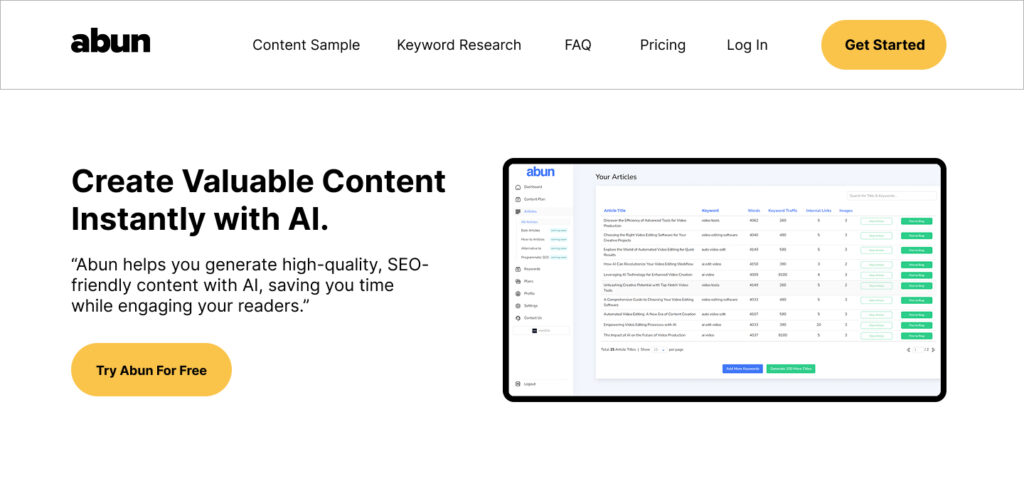Go to next page with the right arrow
Image resolution: width=1024 pixels, height=486 pixels.
click(933, 349)
